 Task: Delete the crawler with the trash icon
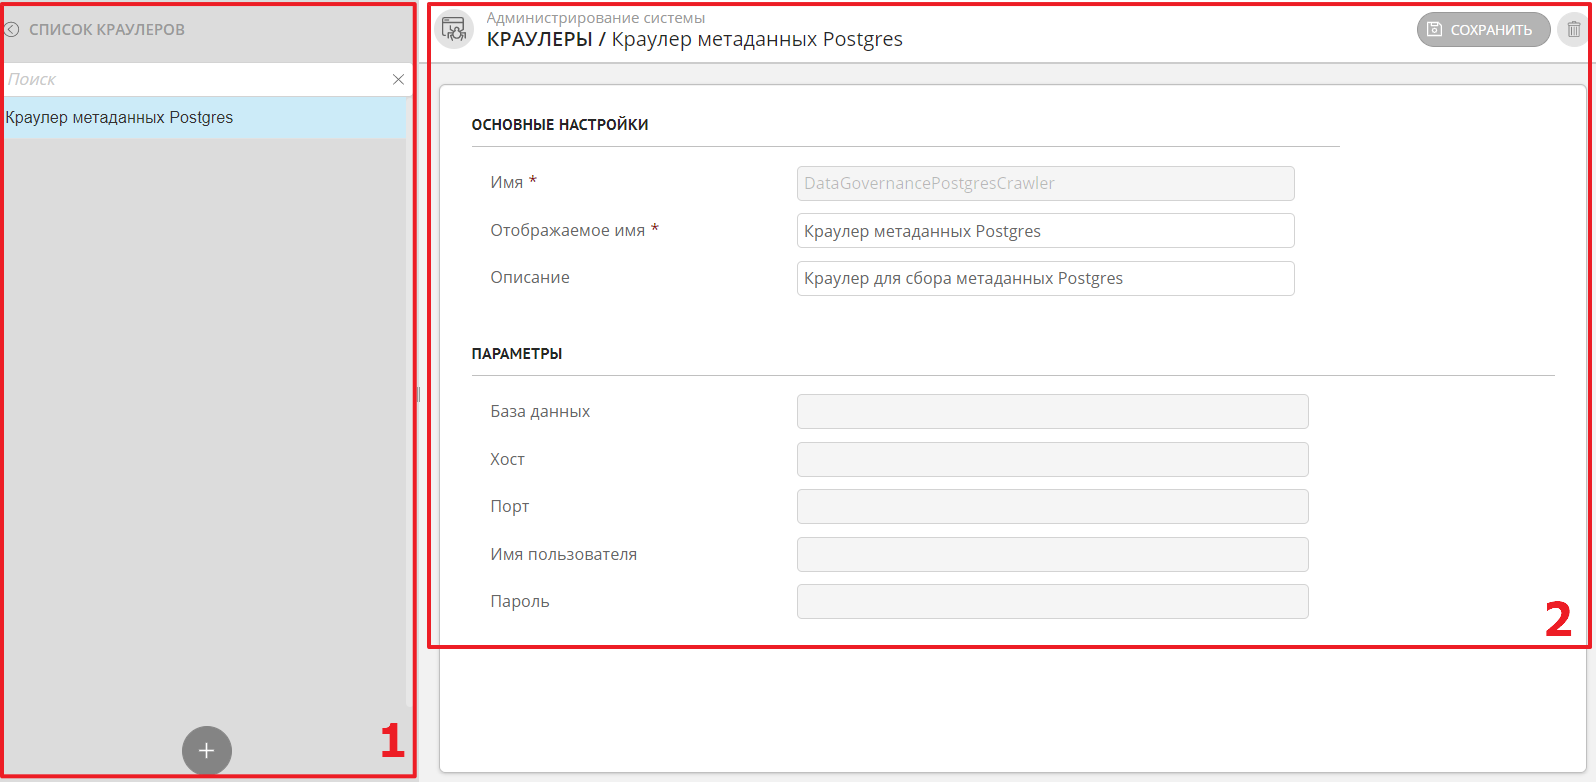[x=1574, y=30]
